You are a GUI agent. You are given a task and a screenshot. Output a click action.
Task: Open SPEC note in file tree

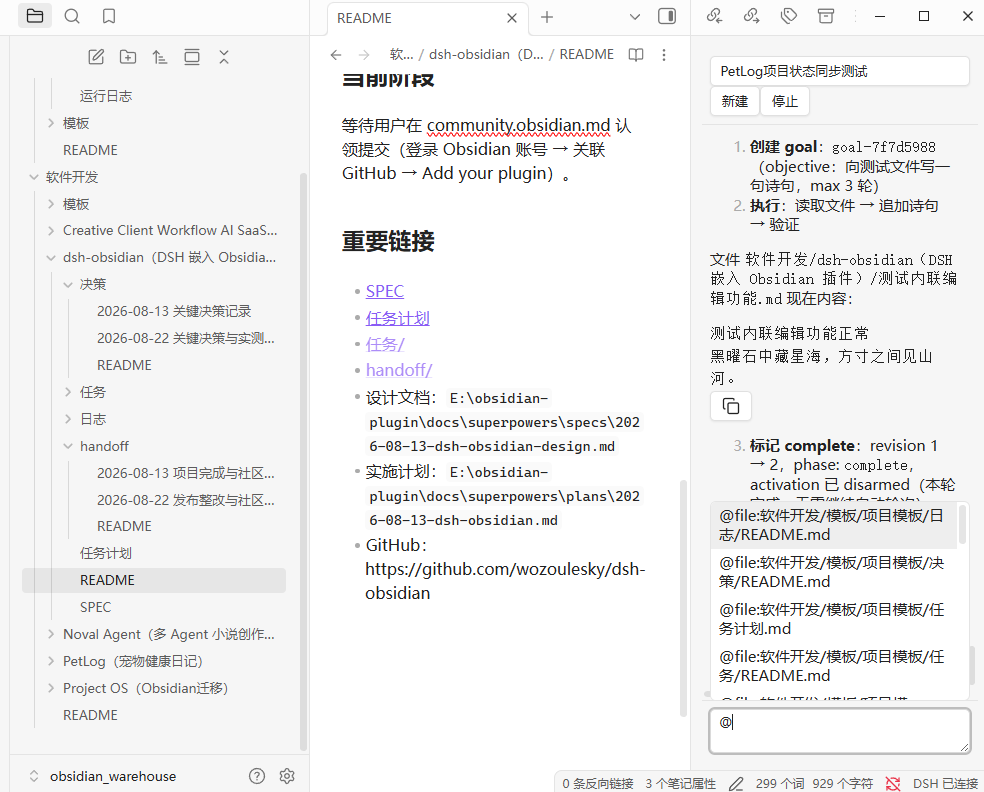click(95, 607)
